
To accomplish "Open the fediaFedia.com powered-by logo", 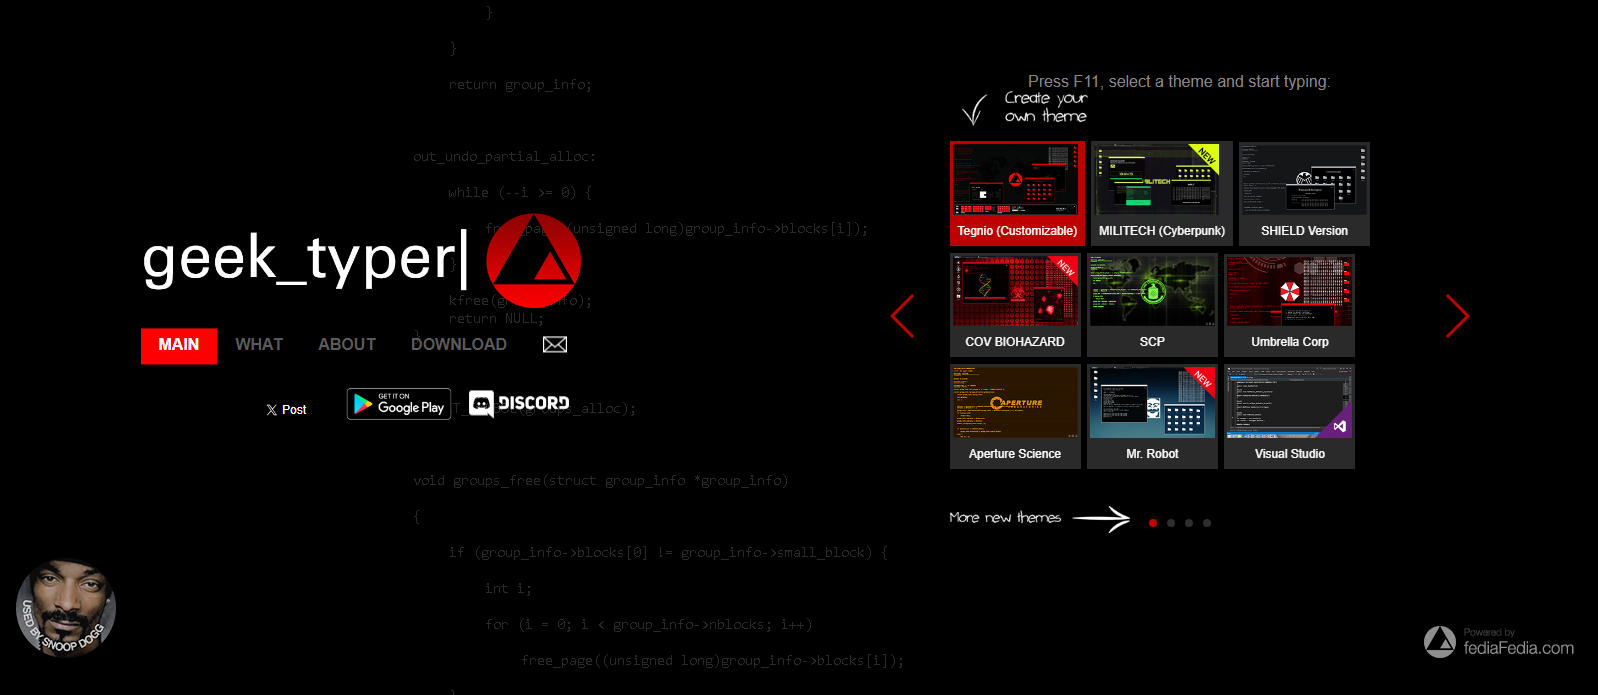I will coord(1498,642).
